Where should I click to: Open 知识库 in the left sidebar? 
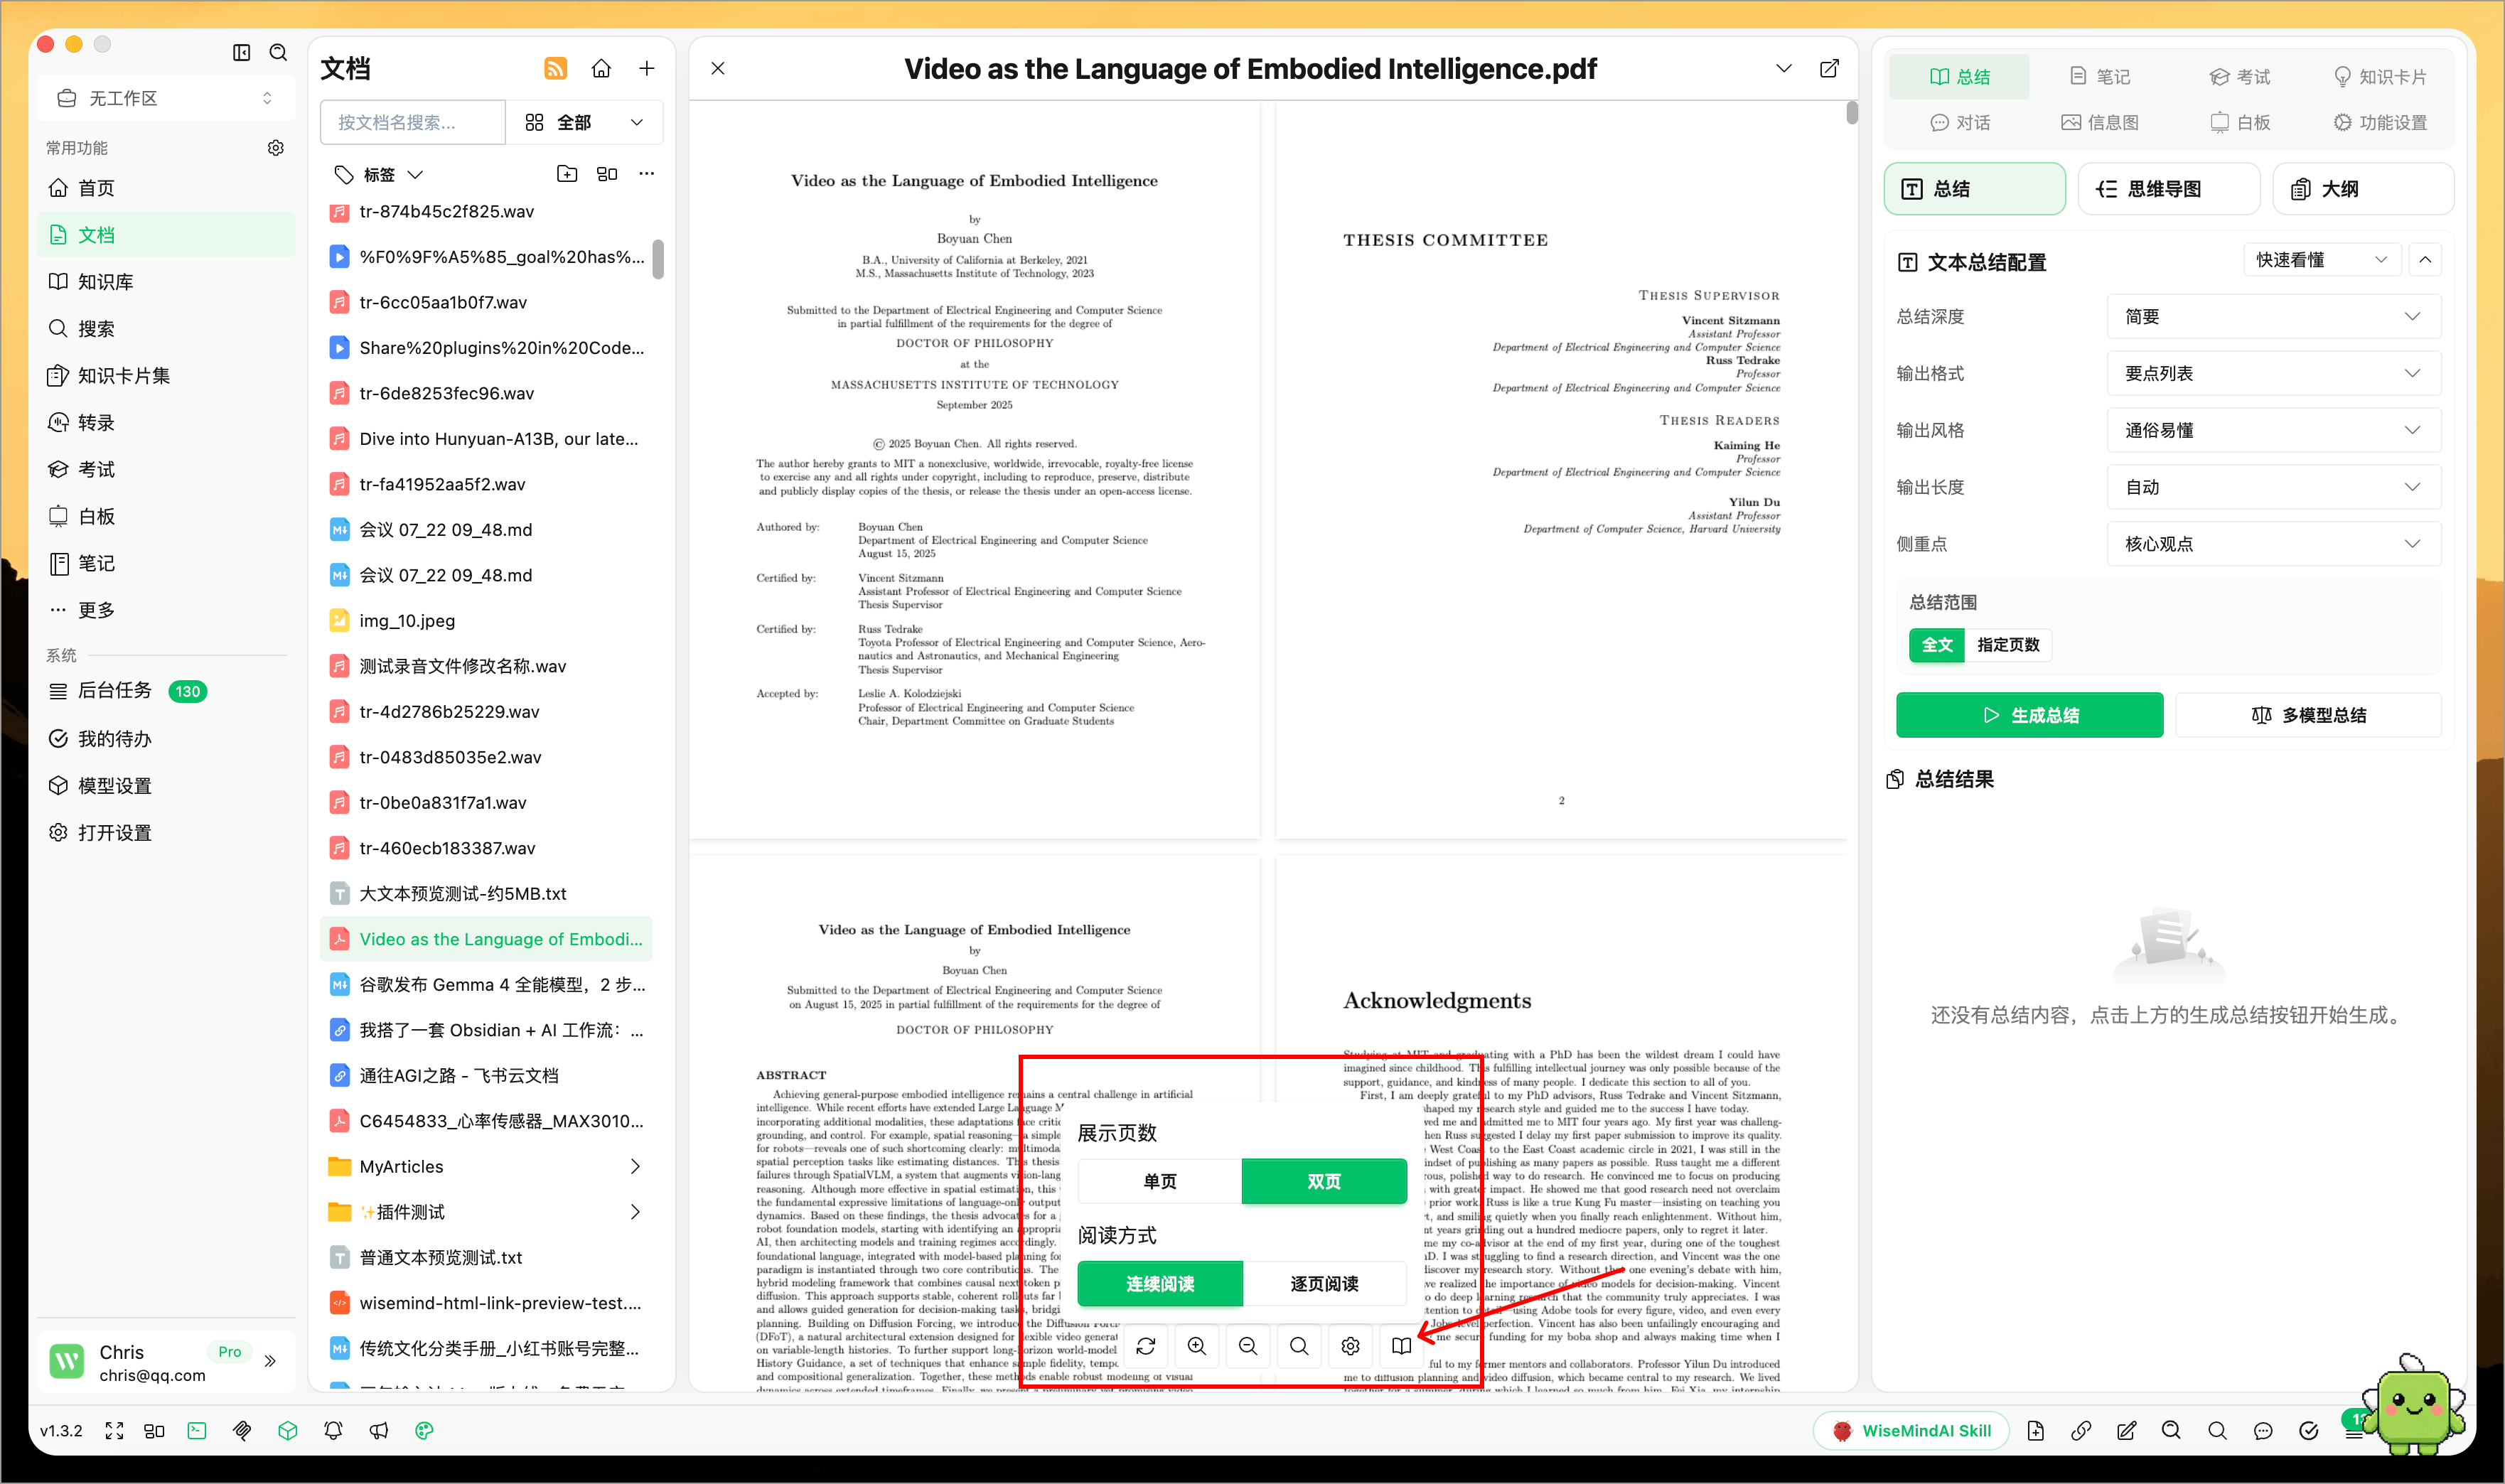[166, 282]
